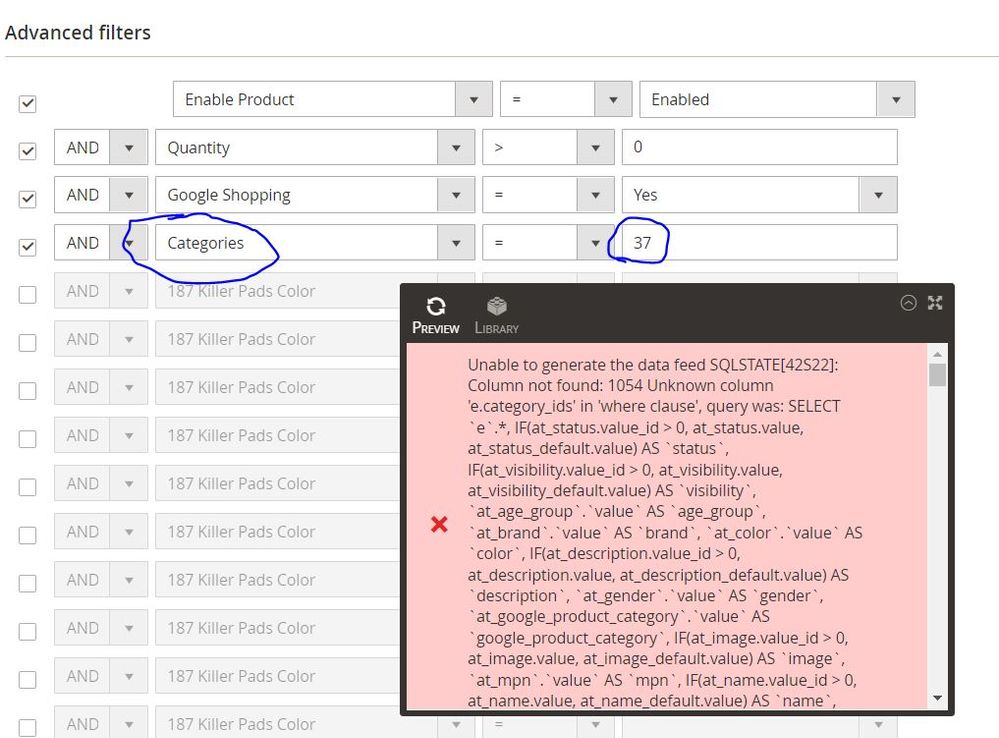Click the red error cross icon

click(x=437, y=524)
